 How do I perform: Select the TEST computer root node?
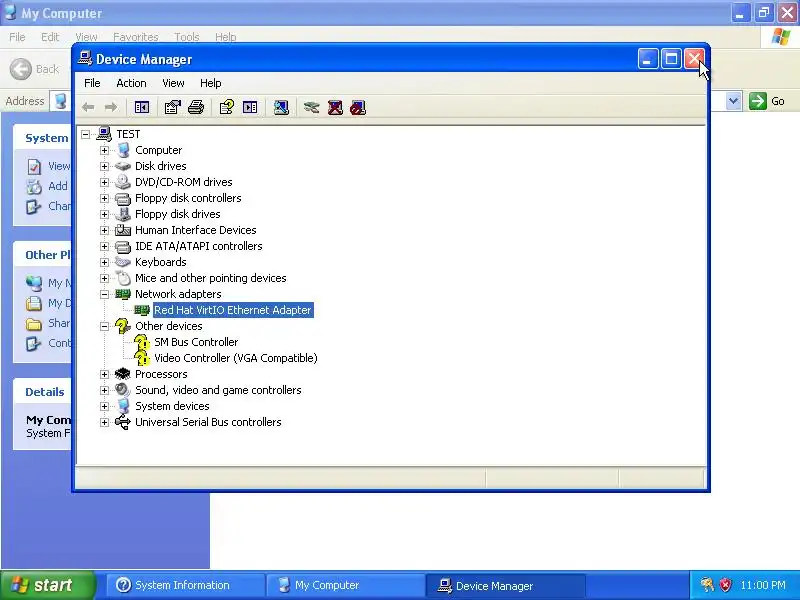128,134
